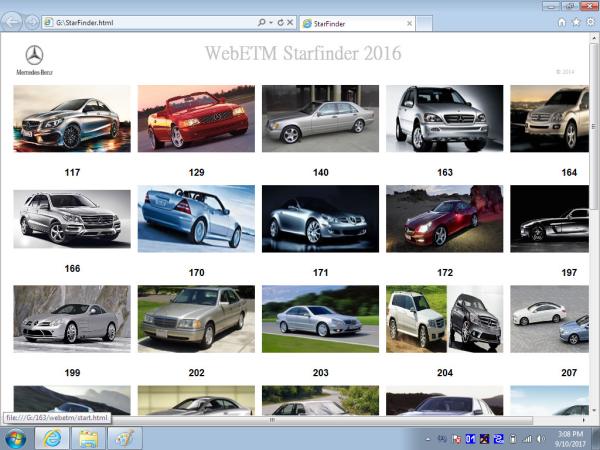Click the 204 label text
600x450 pixels.
(x=445, y=373)
